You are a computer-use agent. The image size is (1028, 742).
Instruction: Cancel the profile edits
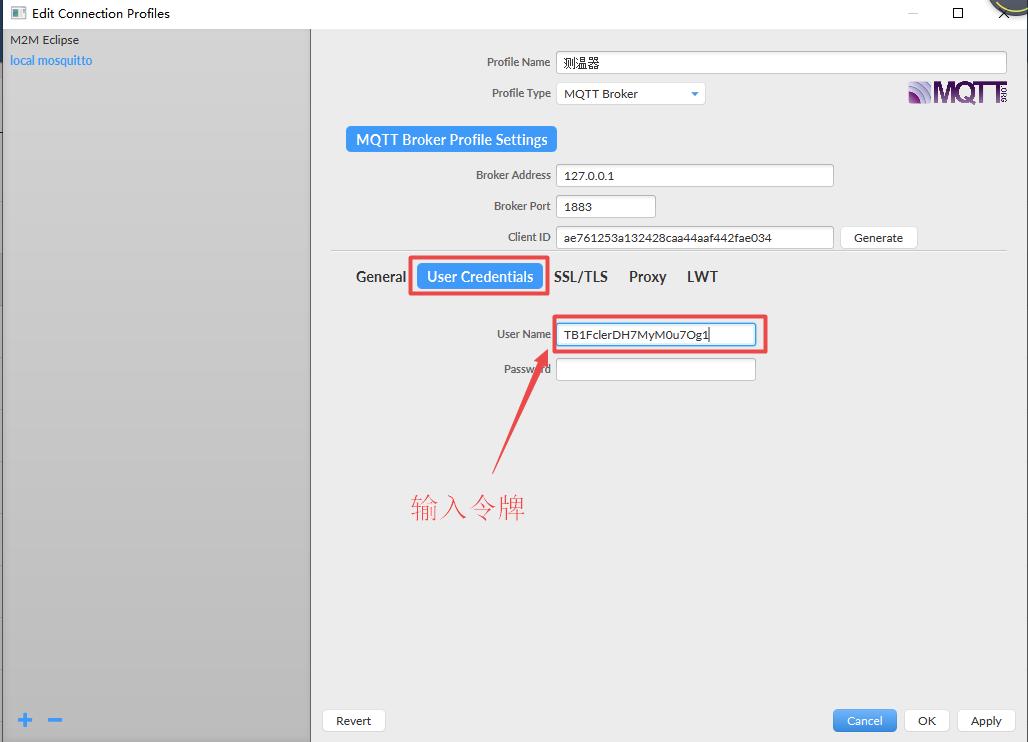pyautogui.click(x=864, y=720)
